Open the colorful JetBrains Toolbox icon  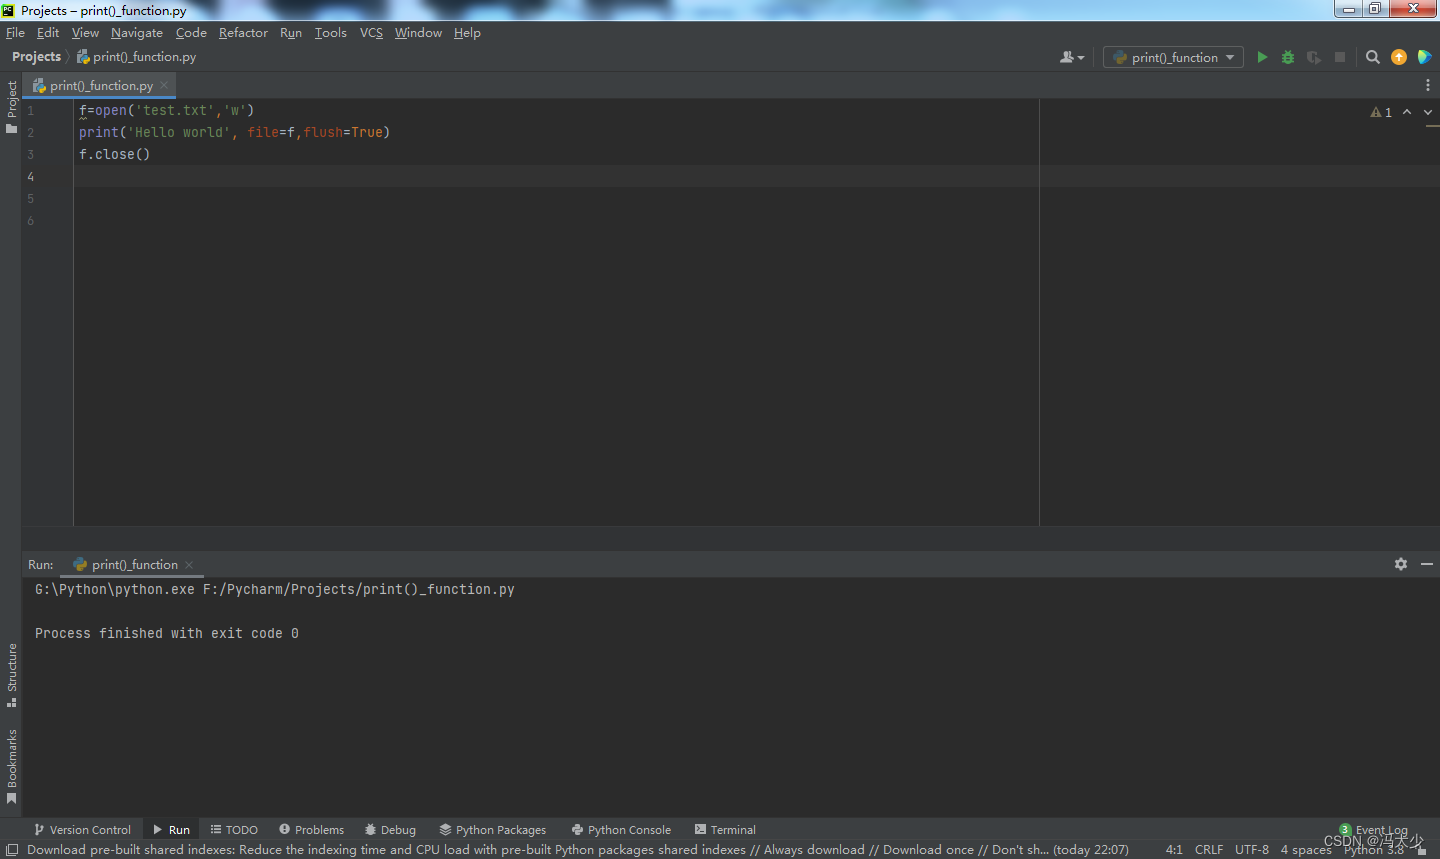coord(1424,57)
